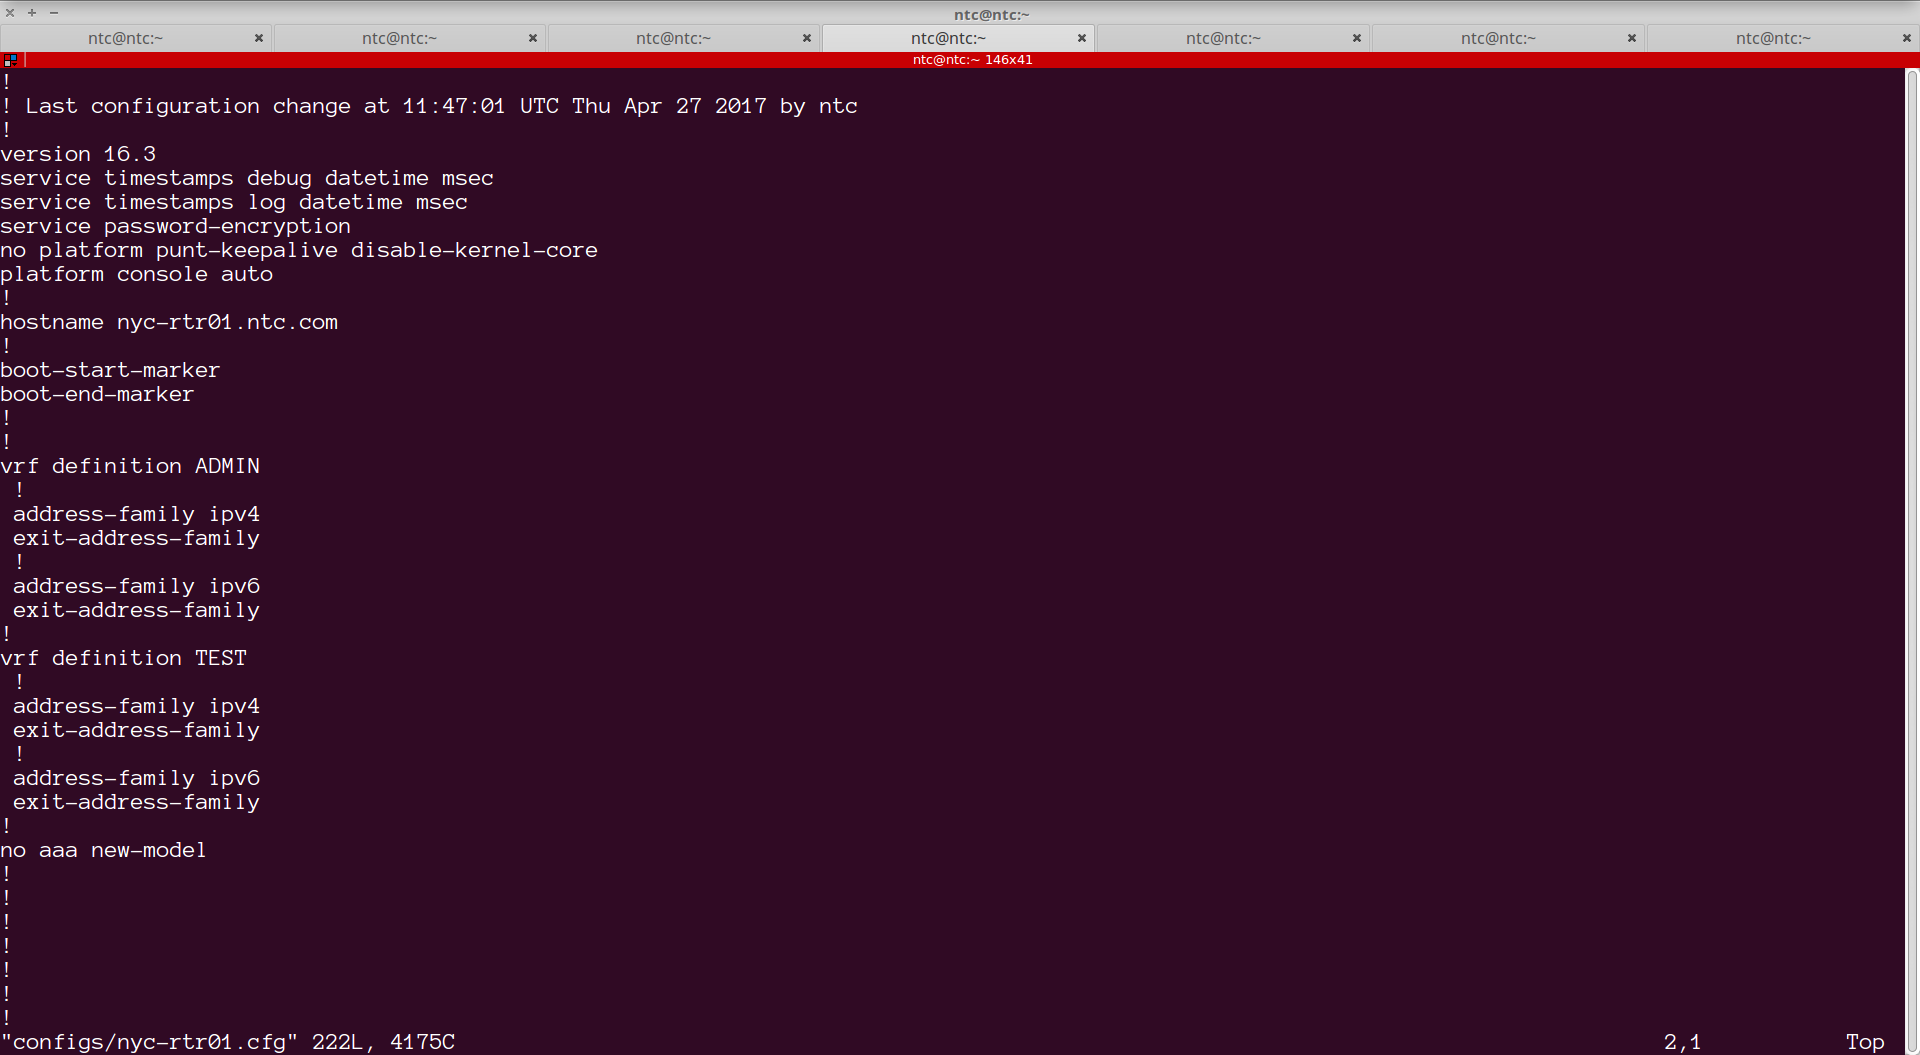This screenshot has width=1920, height=1055.
Task: Click the version 16.3 line
Action: pos(78,153)
